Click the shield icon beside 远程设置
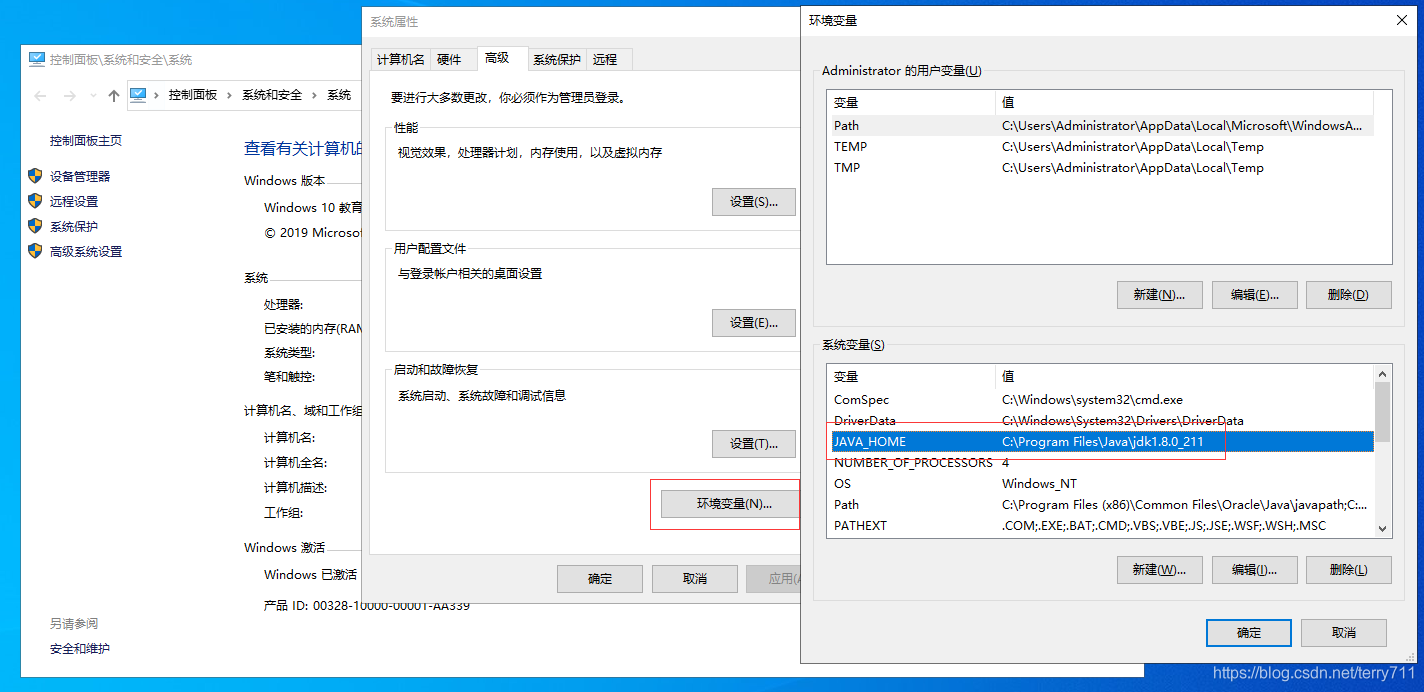Image resolution: width=1424 pixels, height=692 pixels. click(x=37, y=200)
